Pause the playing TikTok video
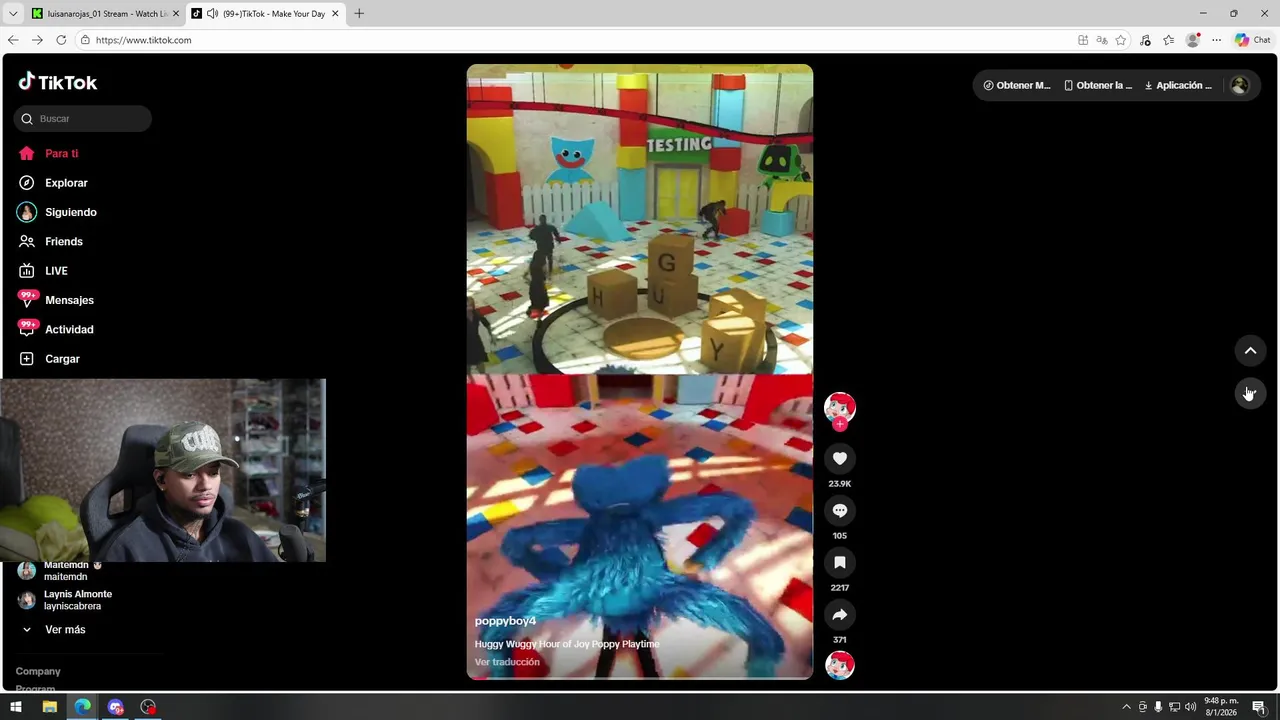Image resolution: width=1280 pixels, height=720 pixels. [640, 372]
